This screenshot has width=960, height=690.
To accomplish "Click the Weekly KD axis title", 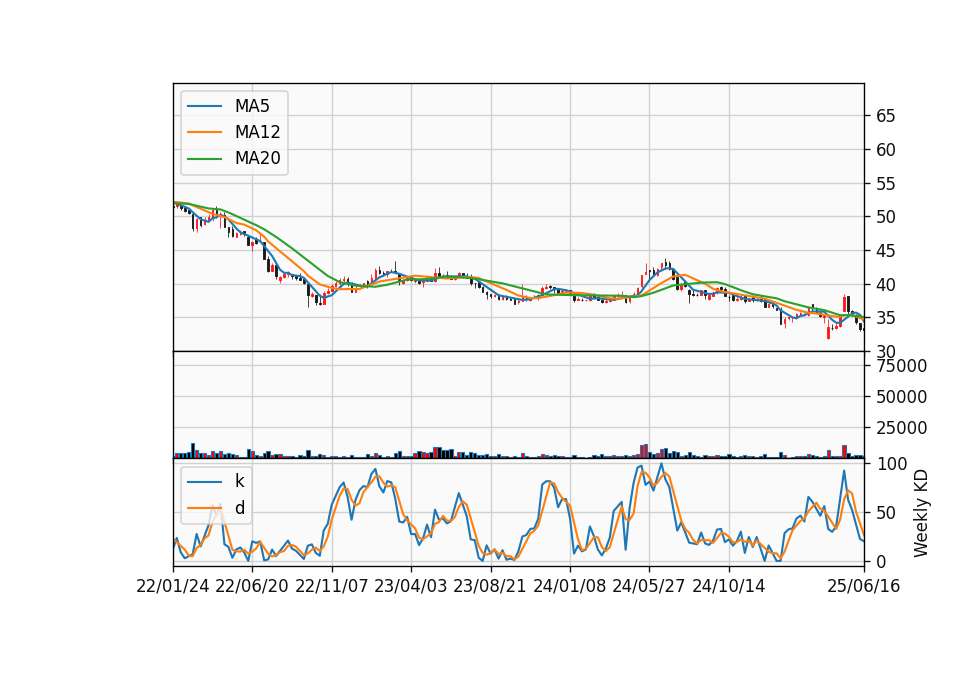I will 920,513.
